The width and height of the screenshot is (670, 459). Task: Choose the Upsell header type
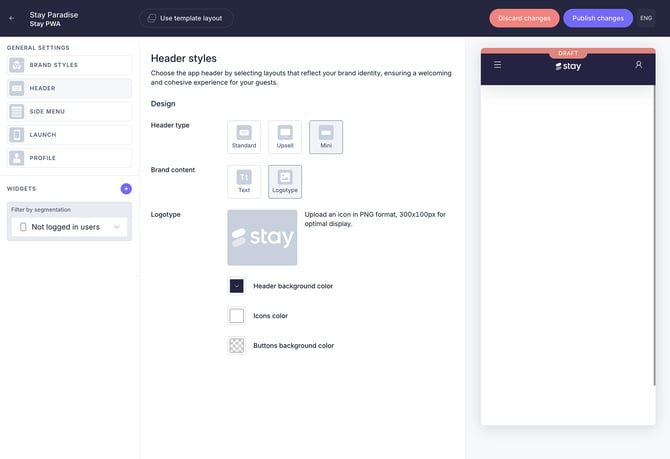[x=285, y=137]
